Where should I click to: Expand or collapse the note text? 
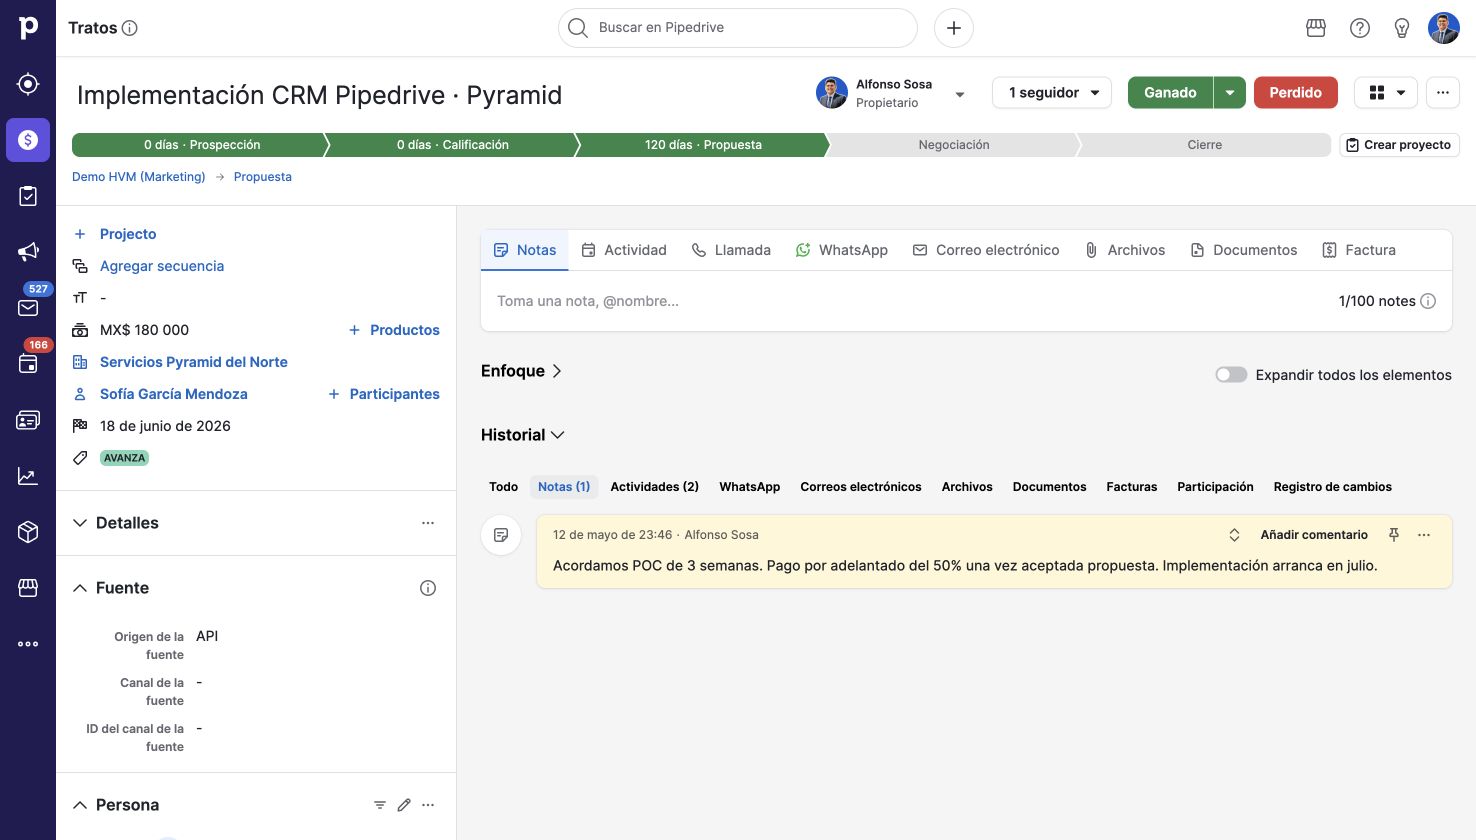click(1234, 535)
